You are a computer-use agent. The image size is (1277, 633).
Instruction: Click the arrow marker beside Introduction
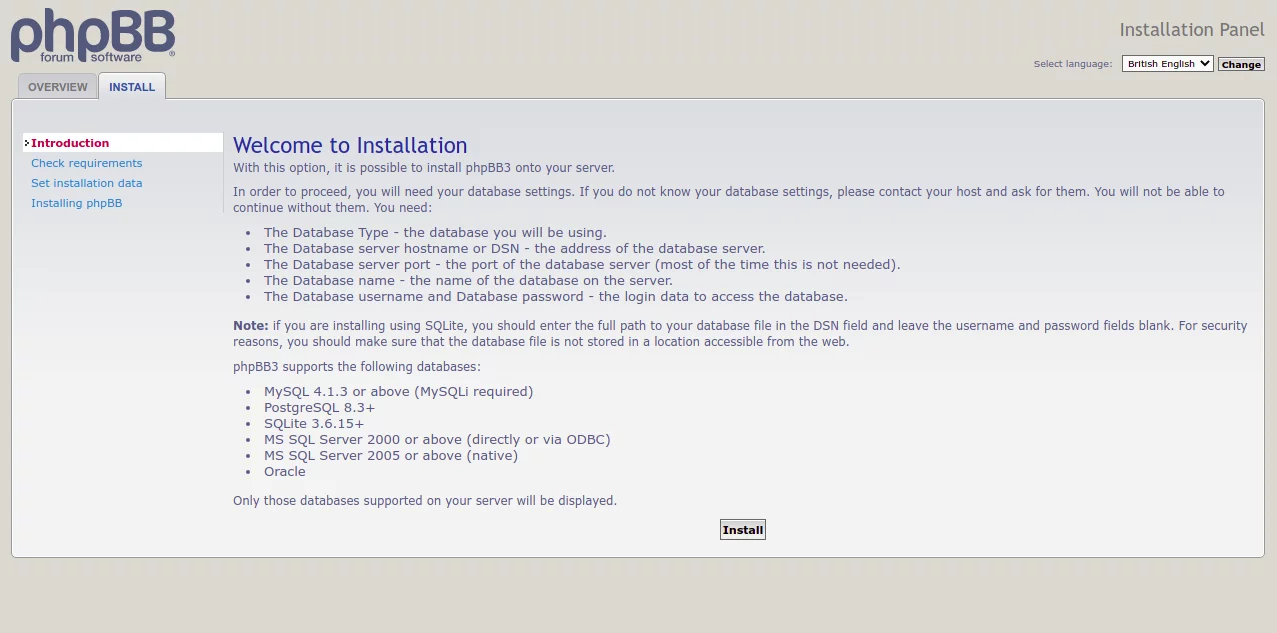27,144
